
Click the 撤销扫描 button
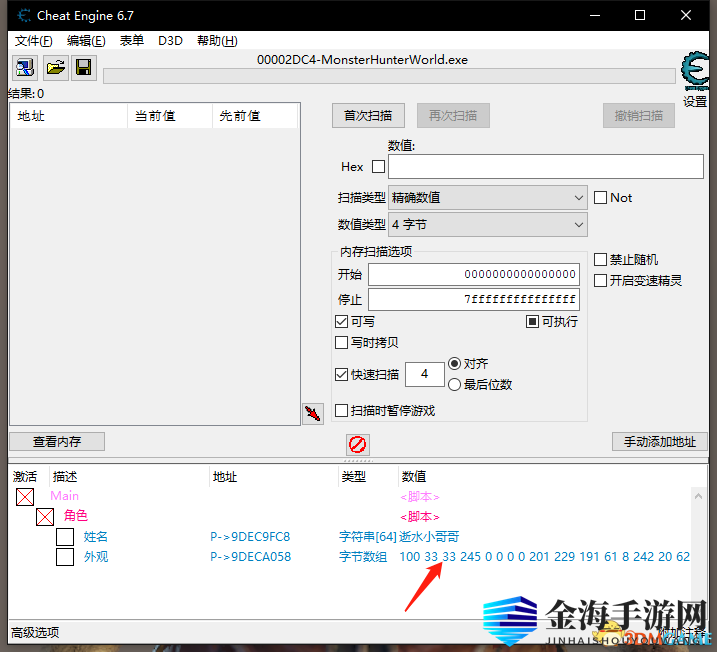(x=639, y=116)
